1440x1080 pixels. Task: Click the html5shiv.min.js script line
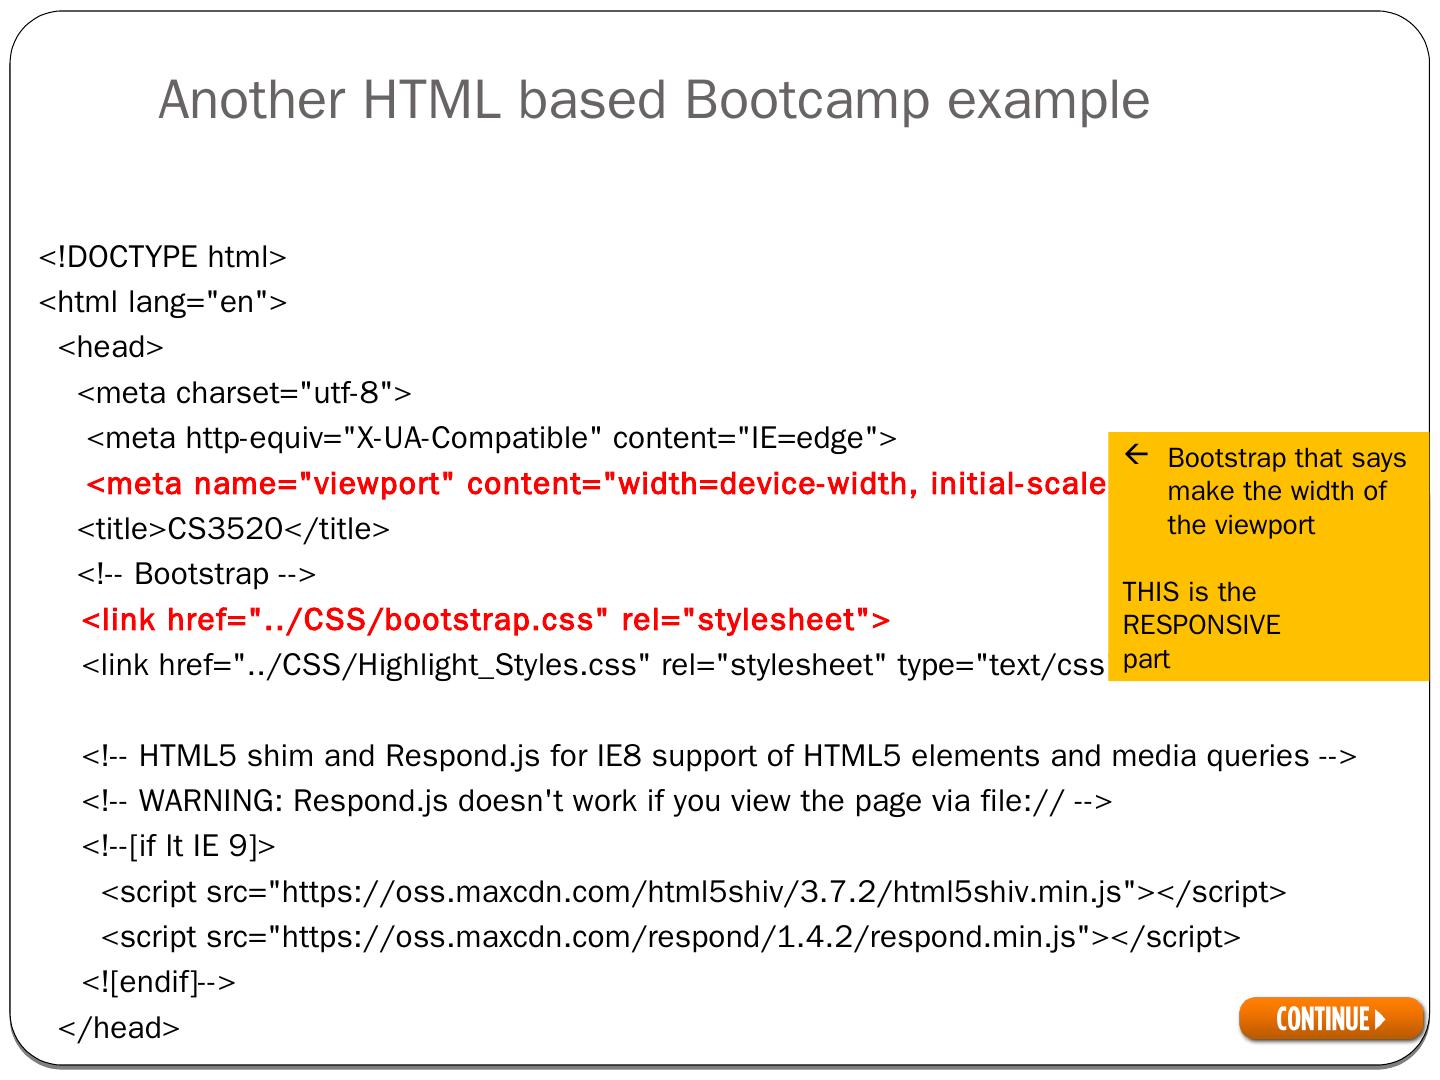click(x=694, y=892)
